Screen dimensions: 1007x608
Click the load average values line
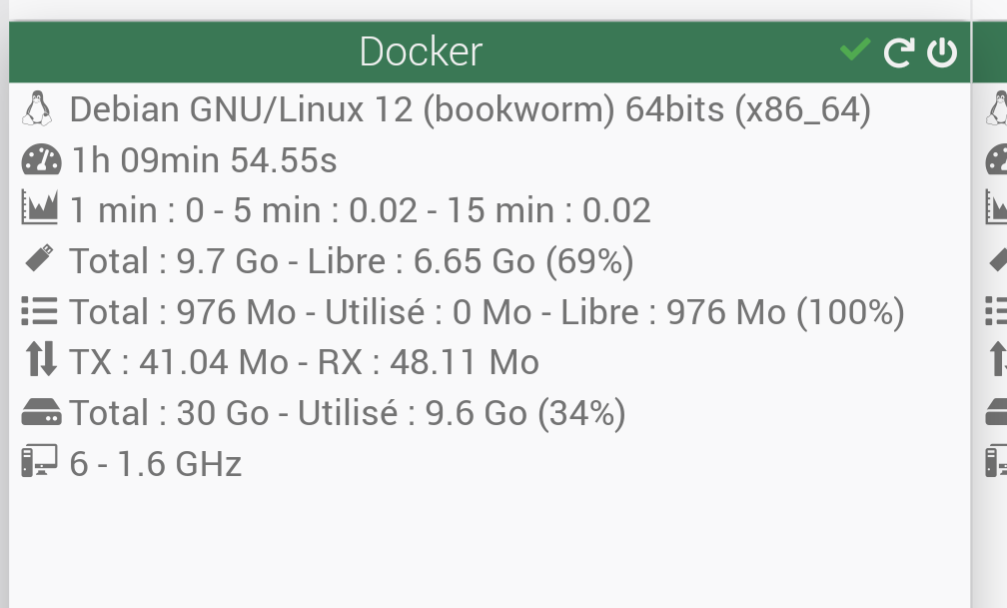click(360, 210)
